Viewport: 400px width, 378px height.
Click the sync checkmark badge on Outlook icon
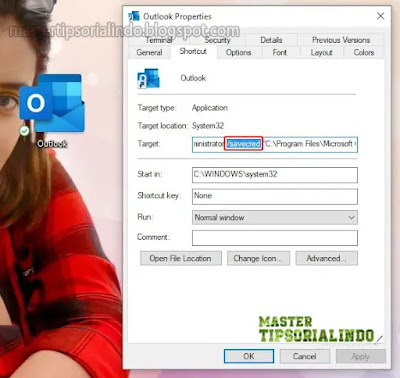[x=24, y=131]
